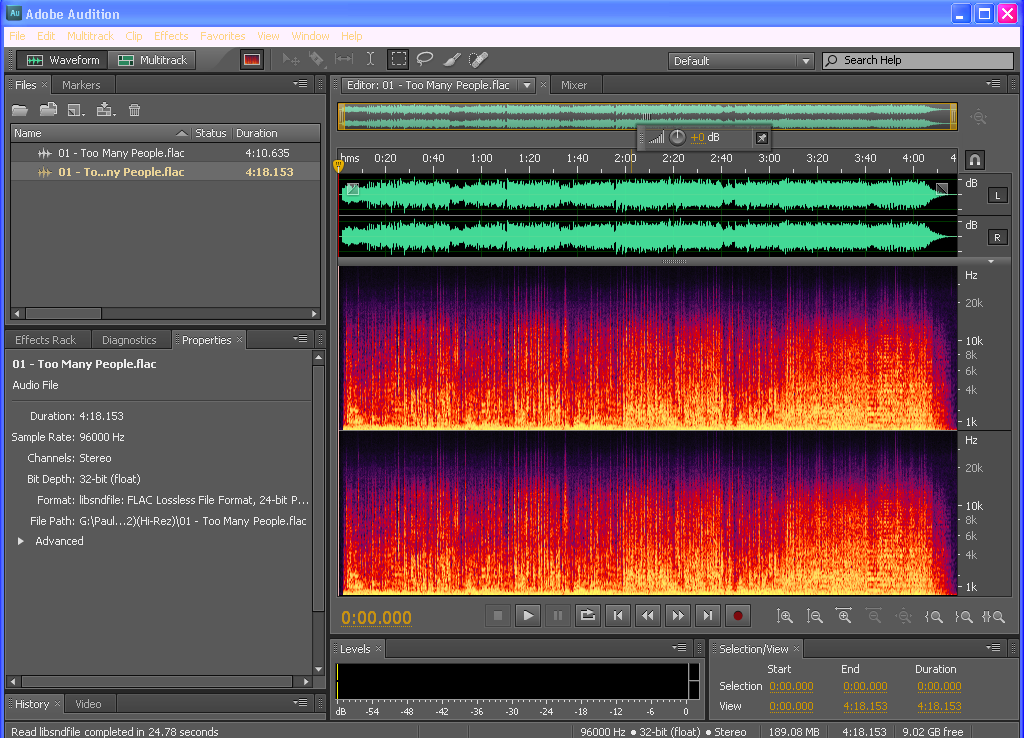This screenshot has width=1024, height=738.
Task: Click the current time display 0:00.000
Action: click(376, 618)
